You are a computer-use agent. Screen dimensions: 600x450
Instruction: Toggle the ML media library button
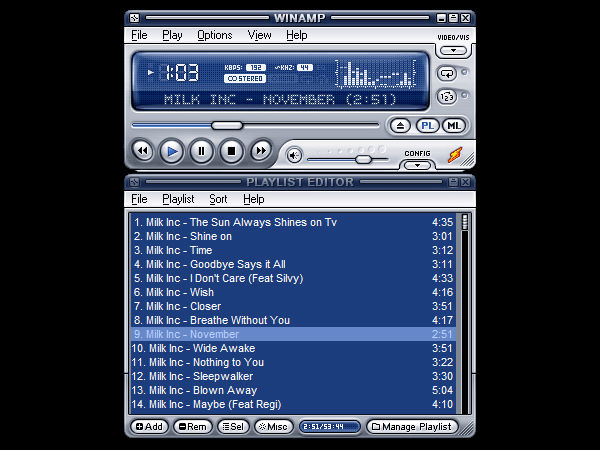(x=454, y=126)
